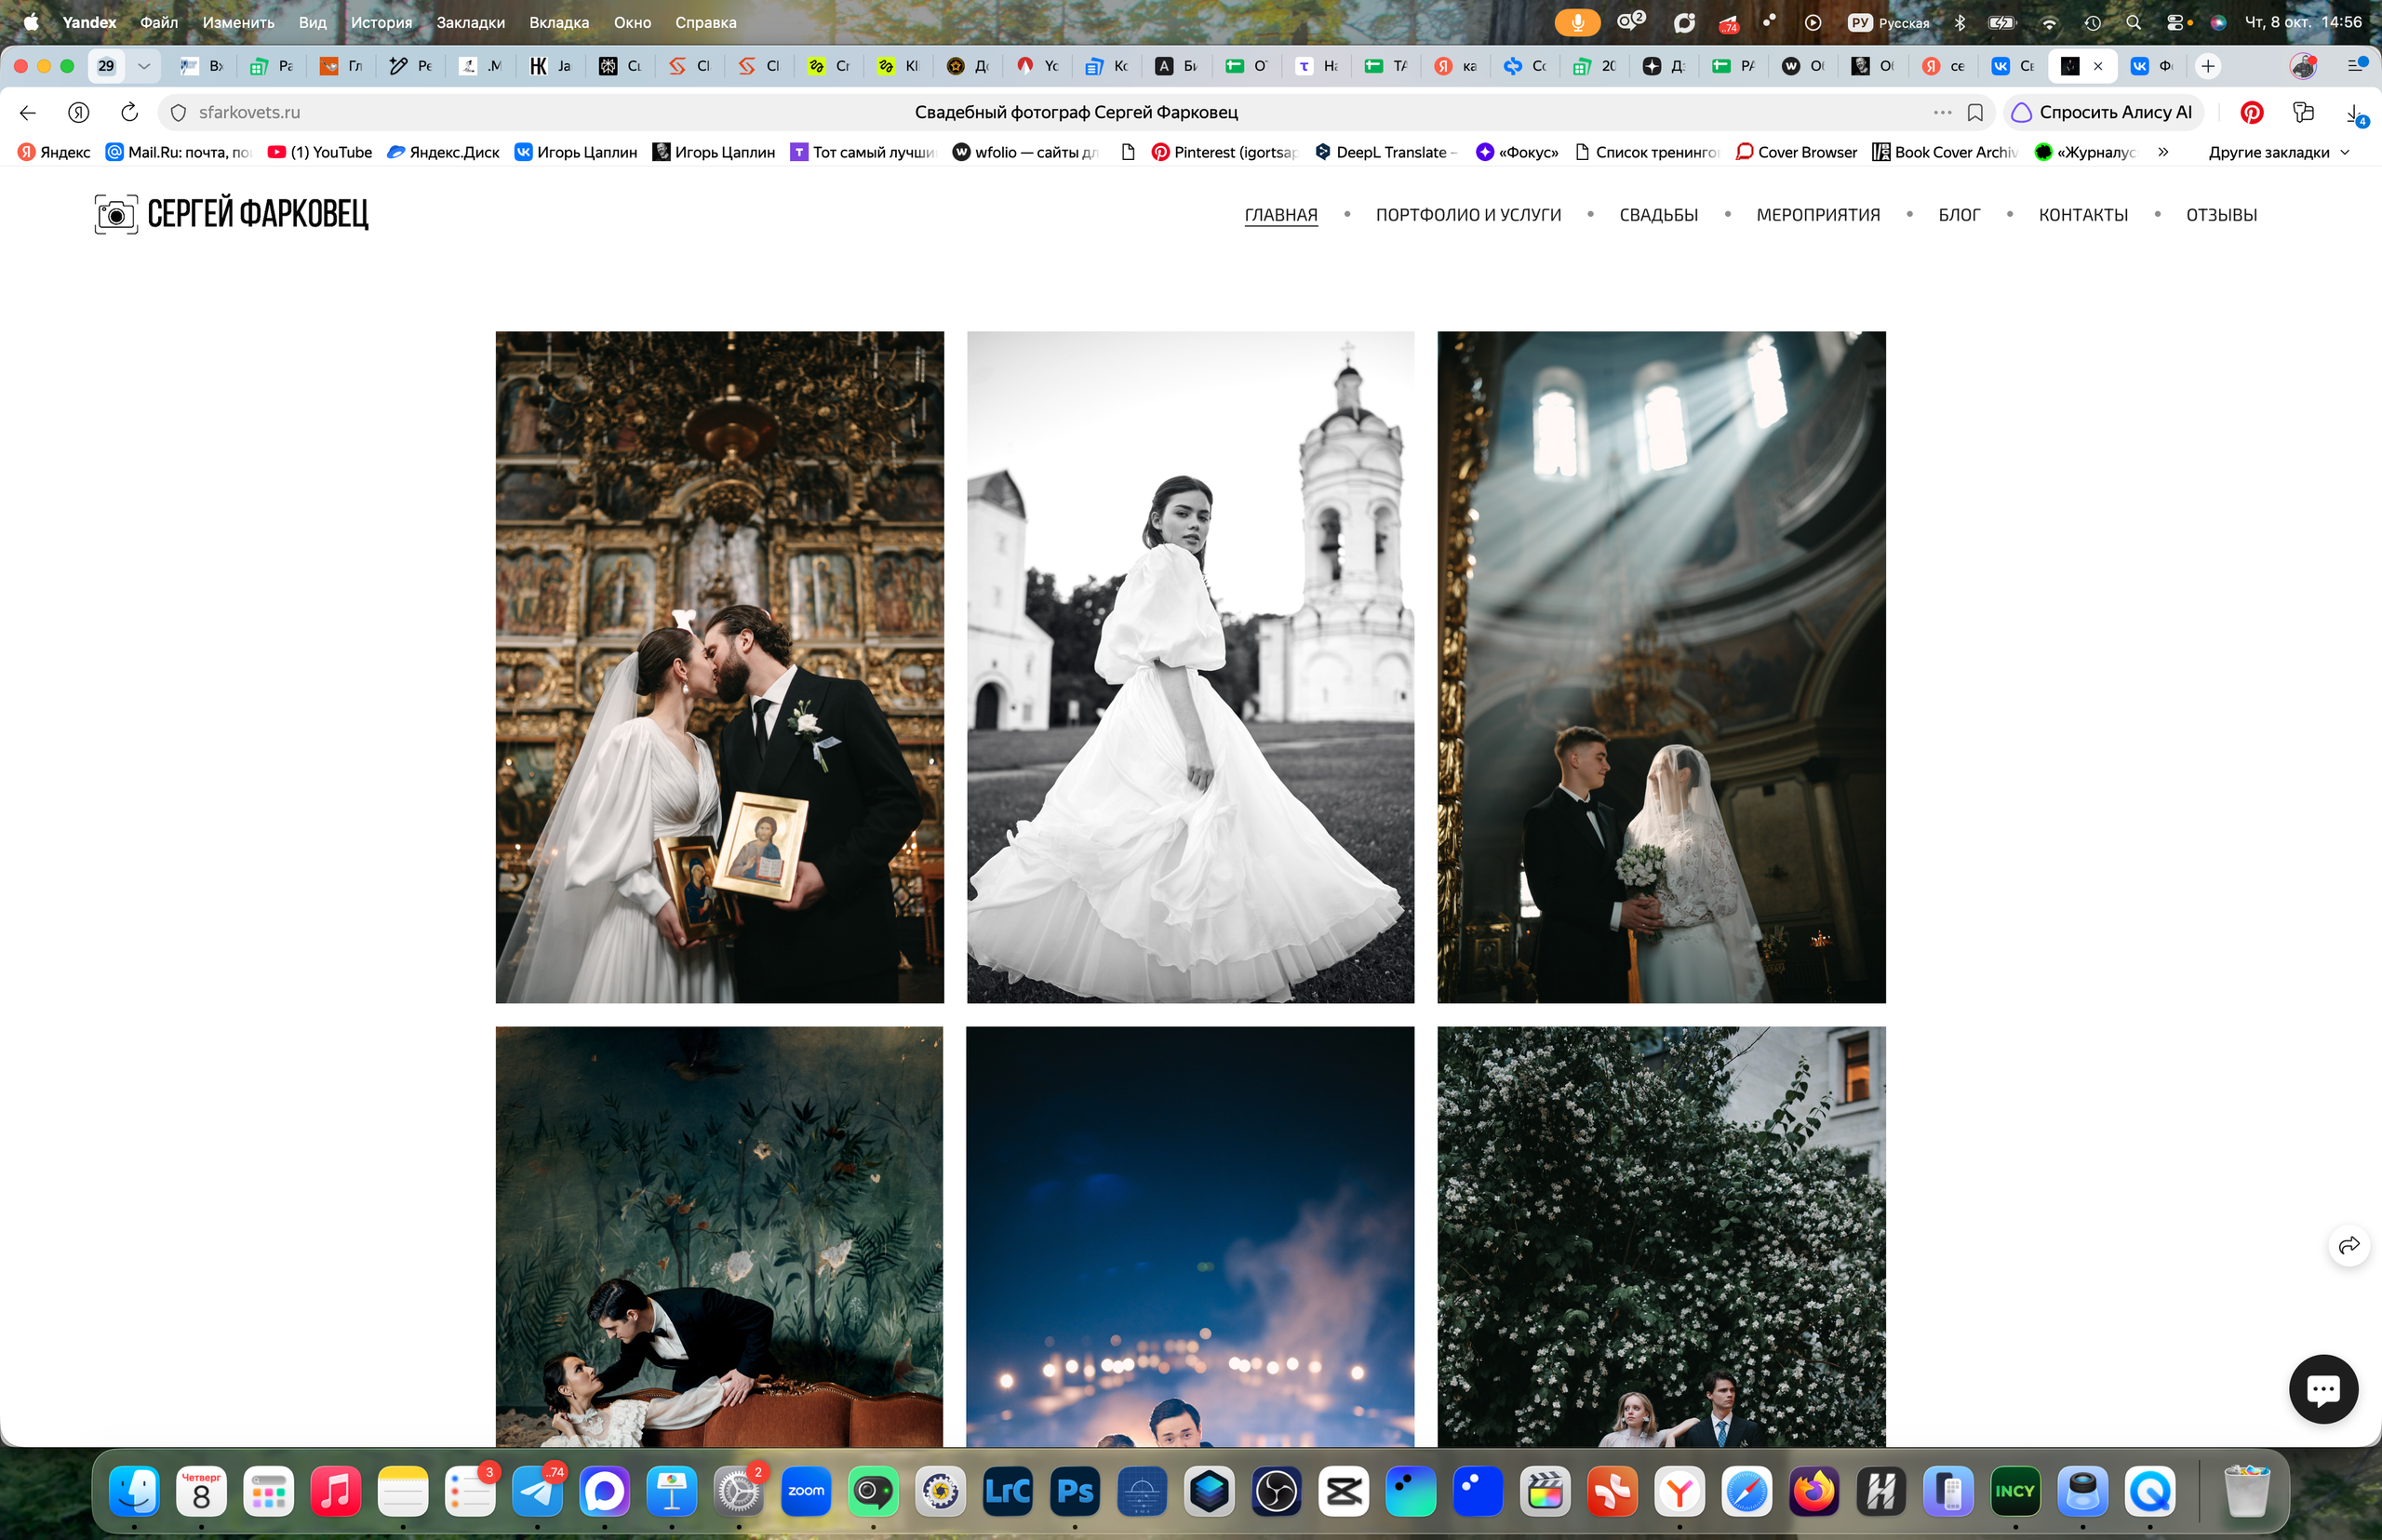Open the browser sidebar menu icon

click(2356, 66)
